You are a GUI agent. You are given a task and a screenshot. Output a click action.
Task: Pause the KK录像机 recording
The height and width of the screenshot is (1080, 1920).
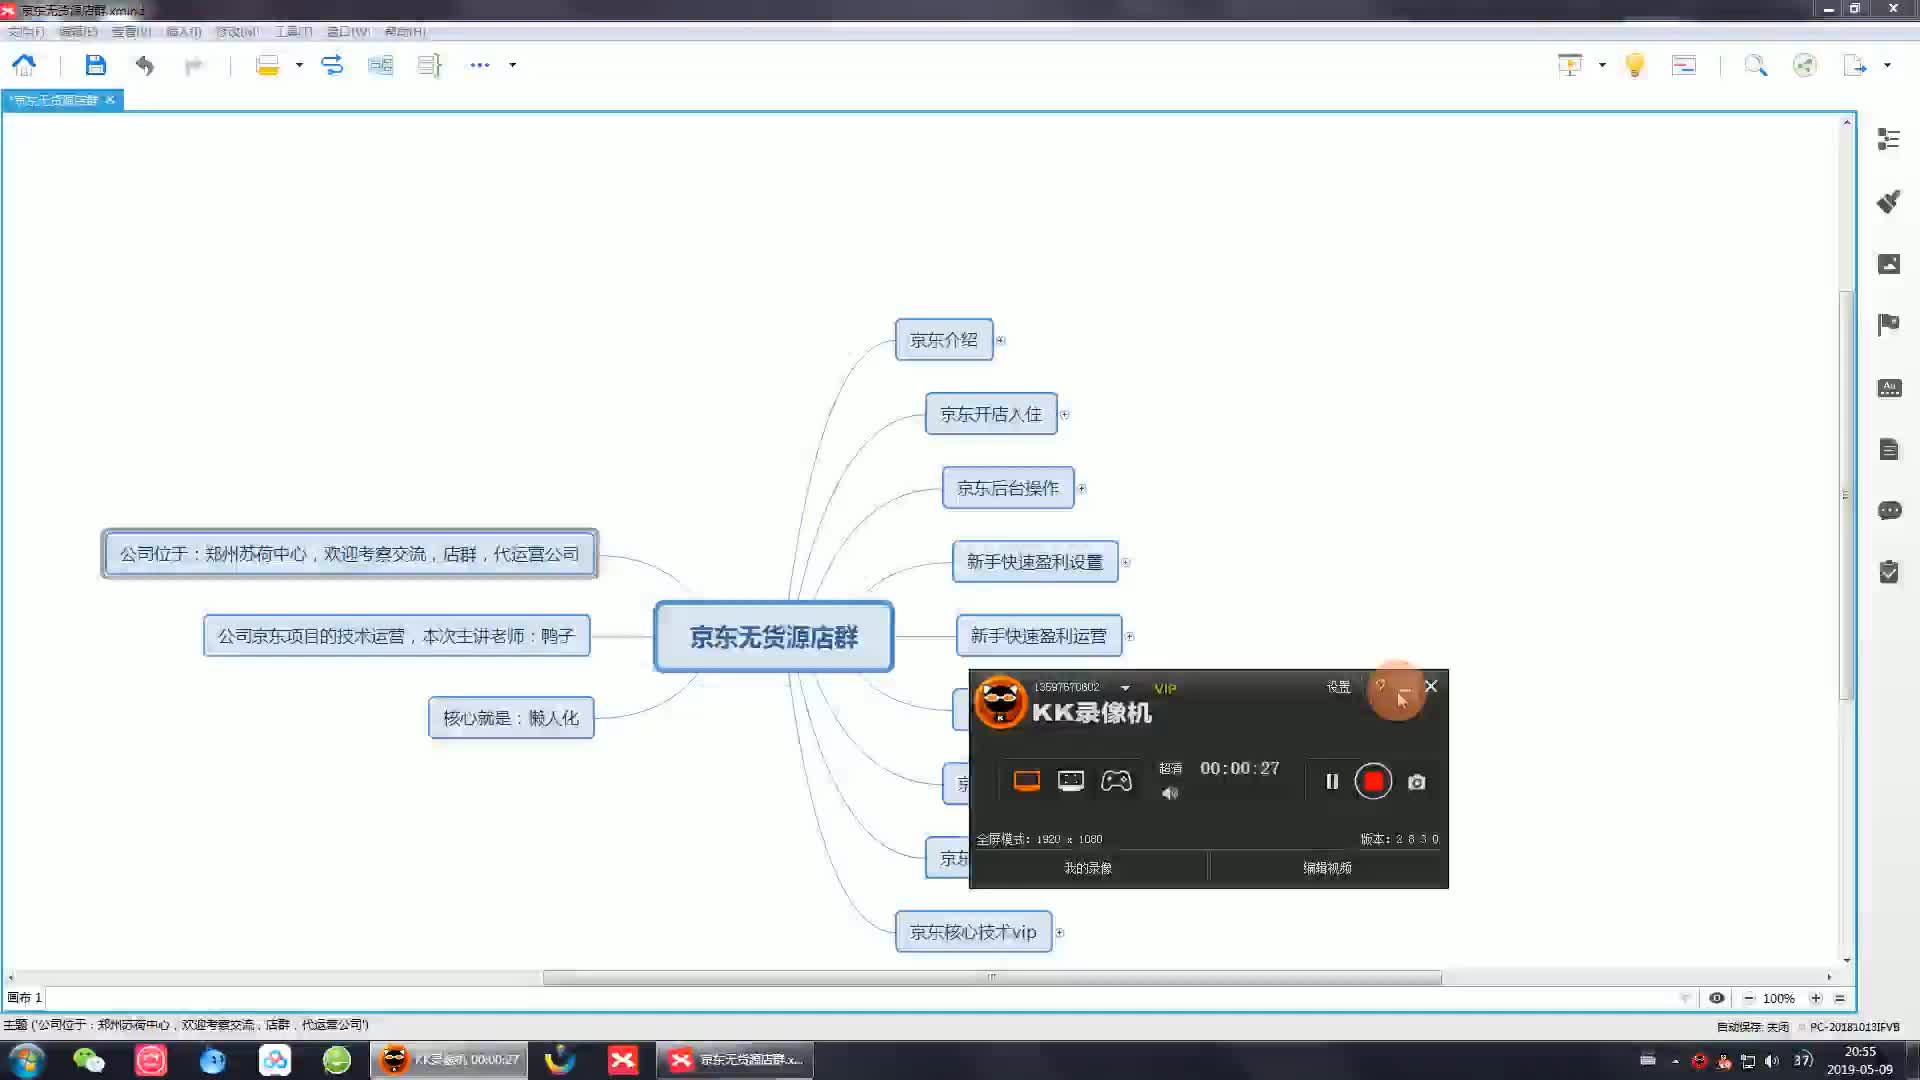(1332, 782)
